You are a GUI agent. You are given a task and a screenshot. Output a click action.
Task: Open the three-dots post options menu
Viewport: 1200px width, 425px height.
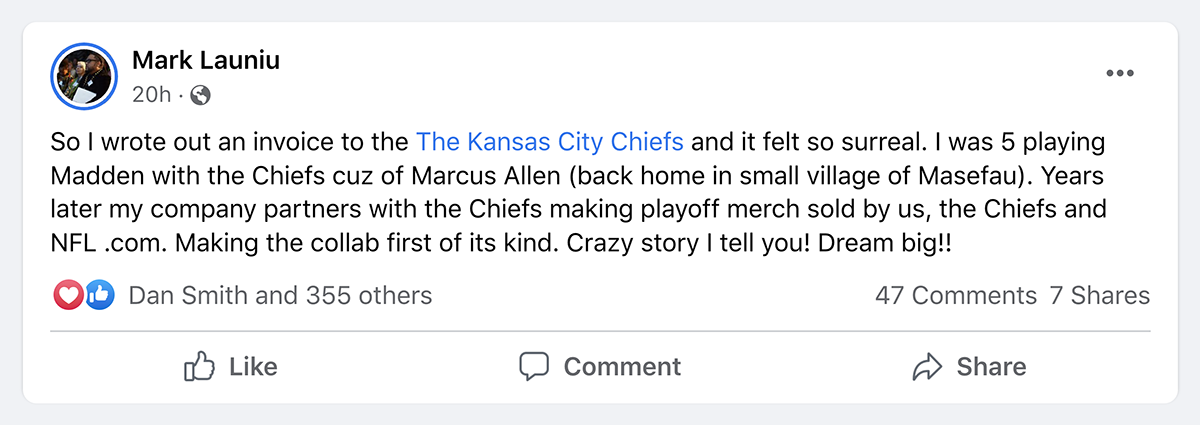click(1120, 74)
